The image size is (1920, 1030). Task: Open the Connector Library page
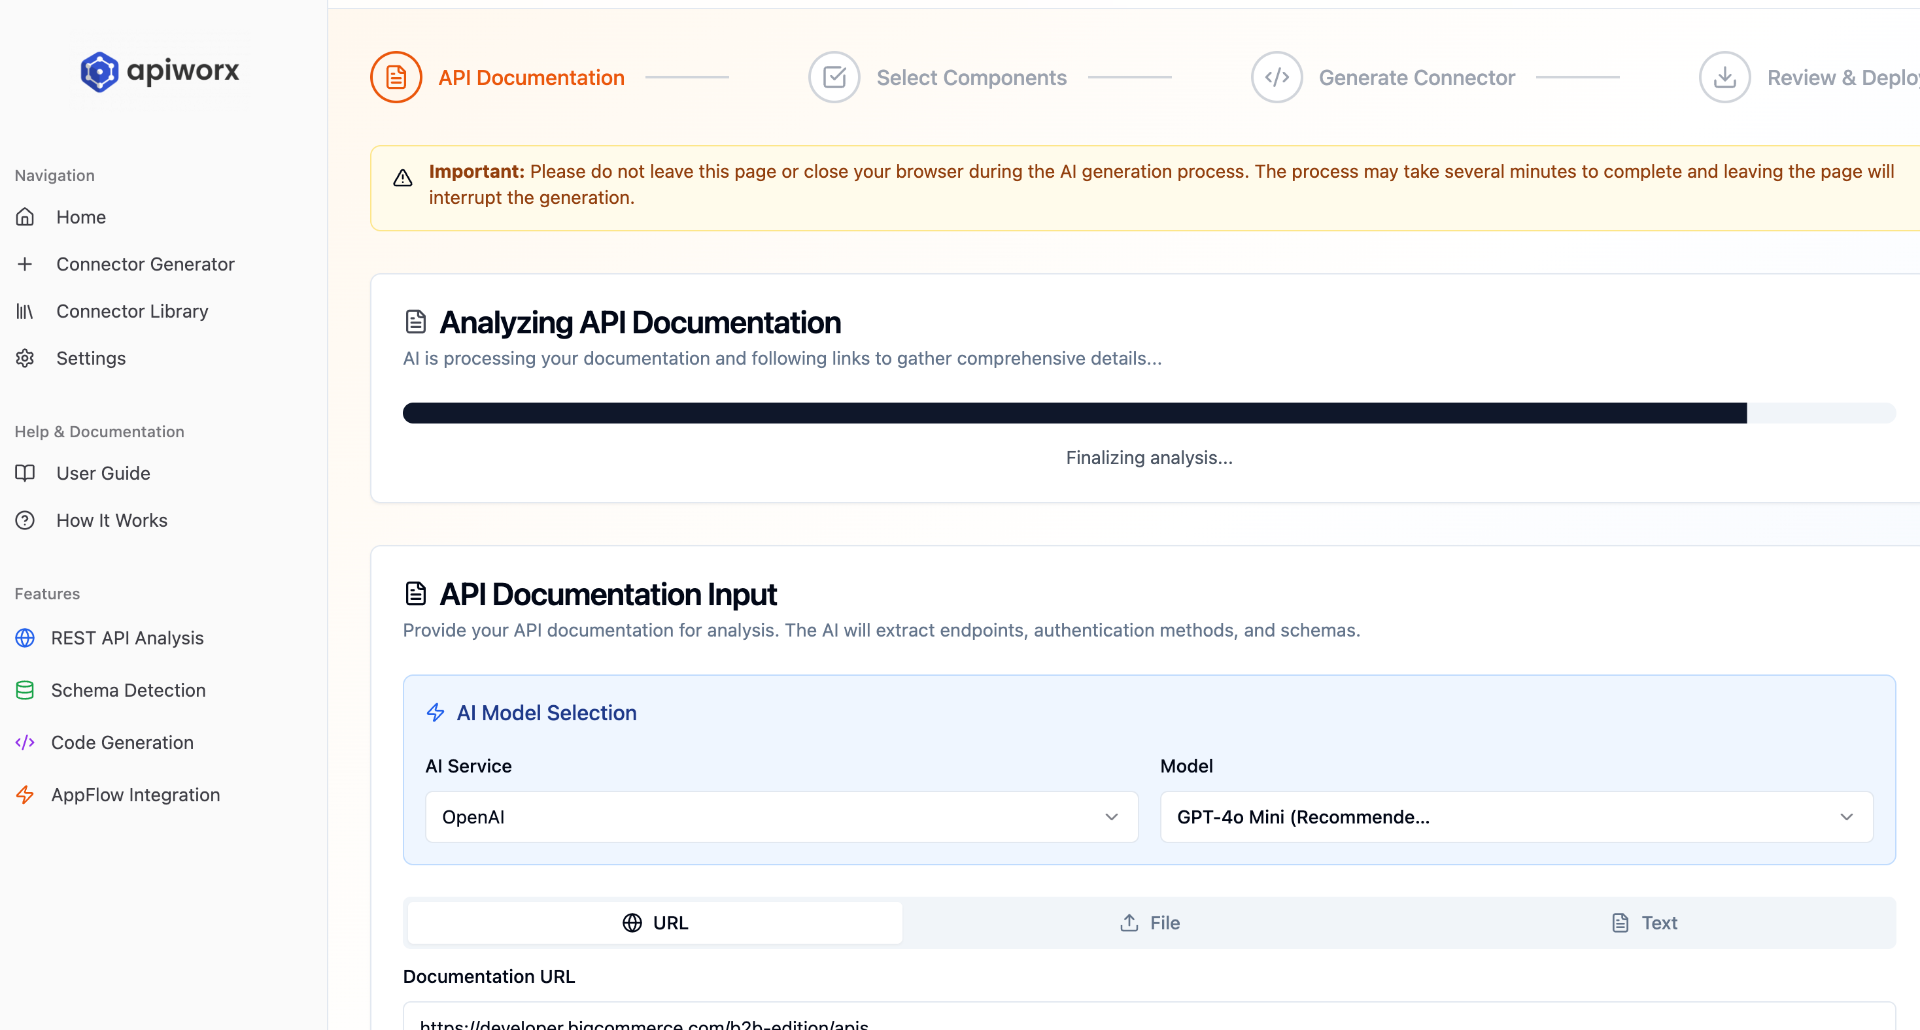(132, 311)
